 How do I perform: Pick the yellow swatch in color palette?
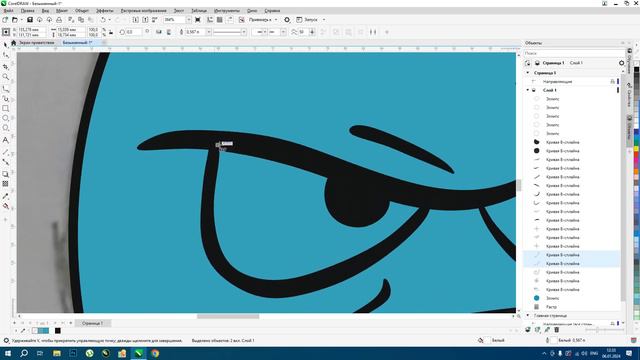(x=636, y=149)
